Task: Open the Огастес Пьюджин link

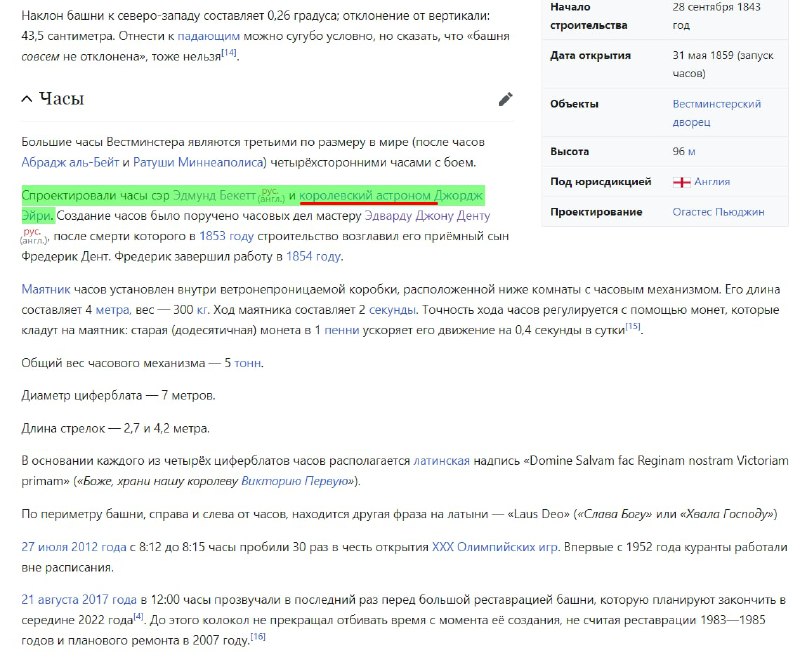Action: click(x=718, y=212)
